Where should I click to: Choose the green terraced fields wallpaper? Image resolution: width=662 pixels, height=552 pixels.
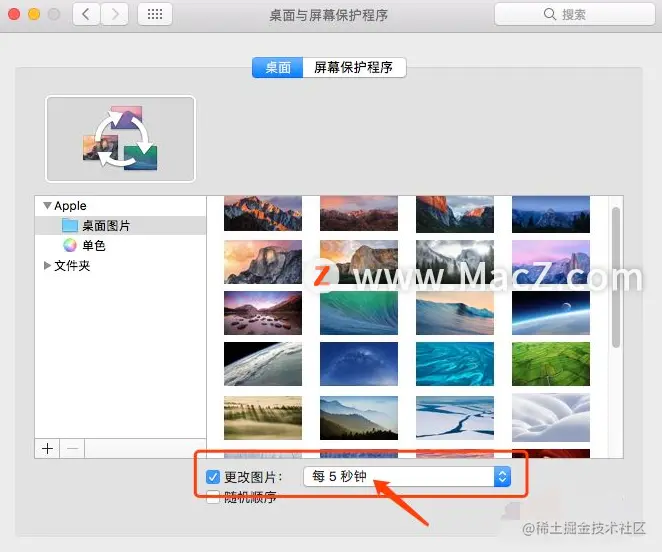coord(551,364)
